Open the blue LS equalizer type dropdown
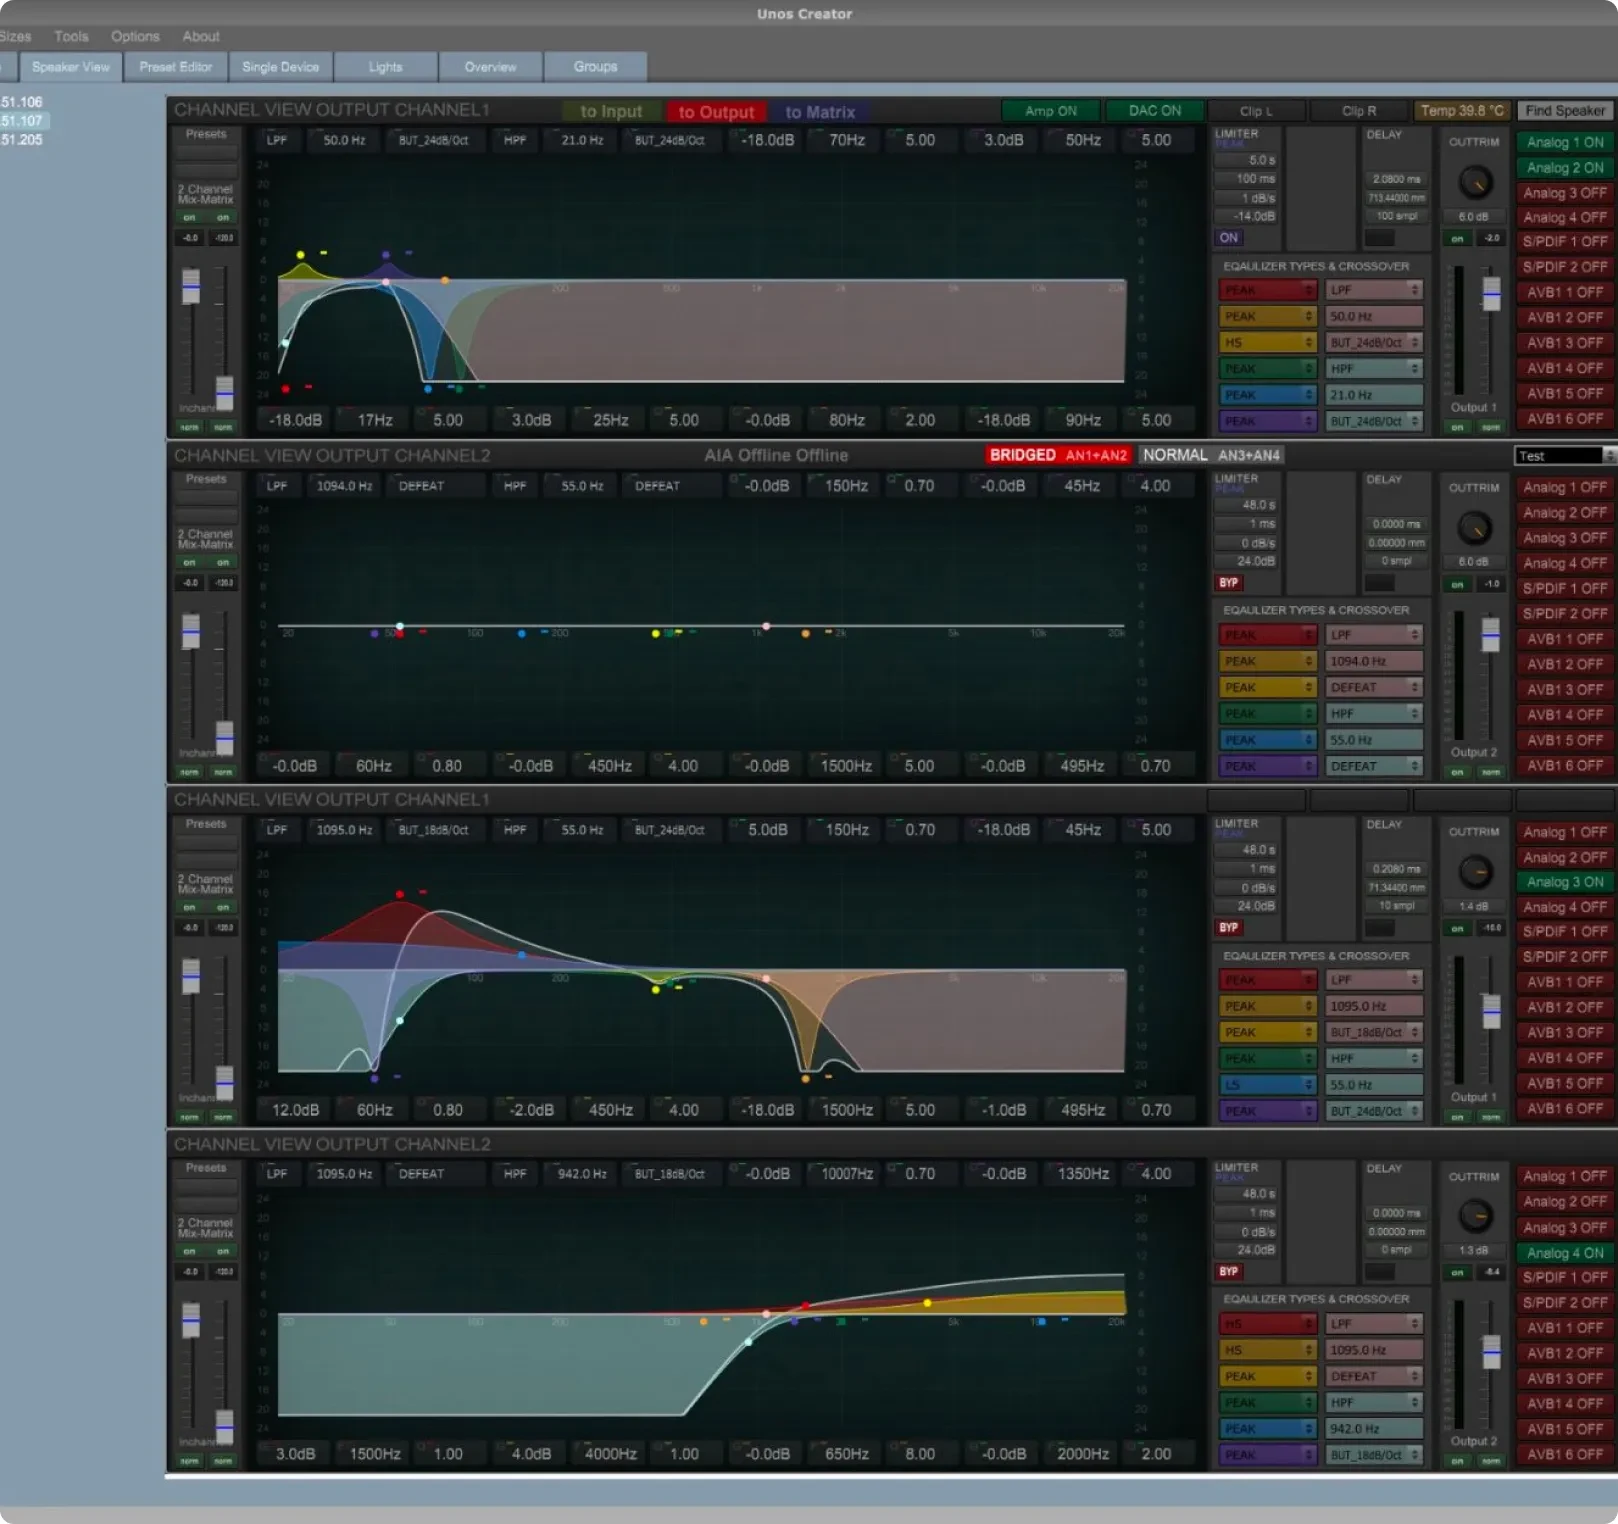This screenshot has height=1524, width=1618. 1267,1085
